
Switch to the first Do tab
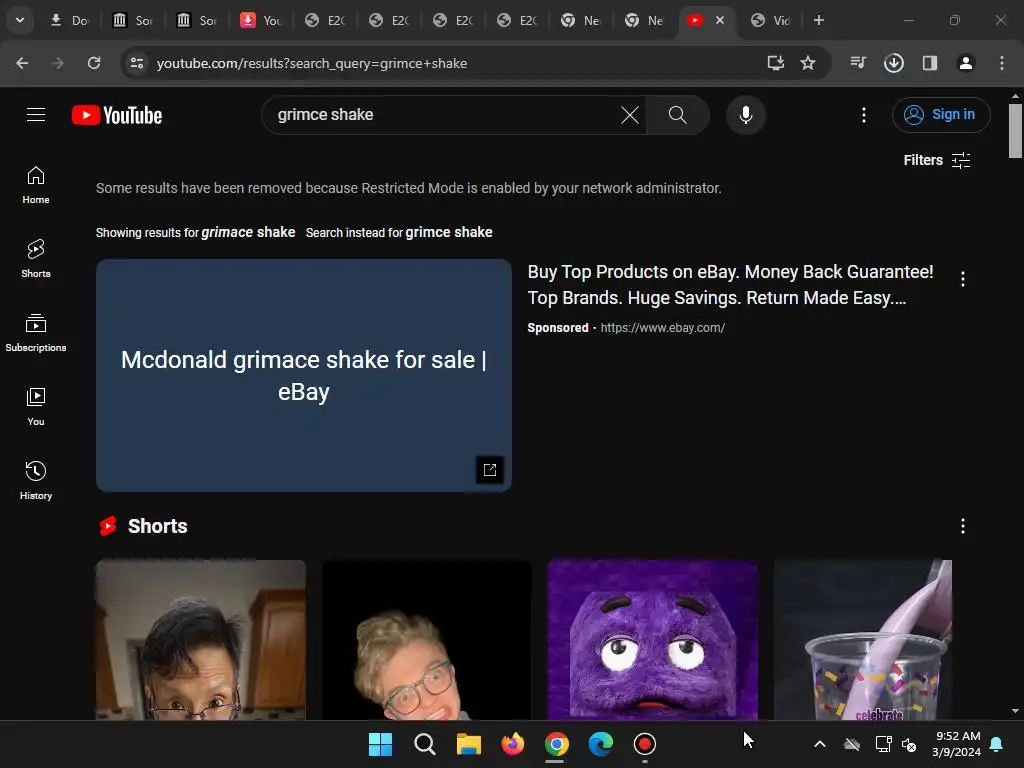(x=70, y=20)
